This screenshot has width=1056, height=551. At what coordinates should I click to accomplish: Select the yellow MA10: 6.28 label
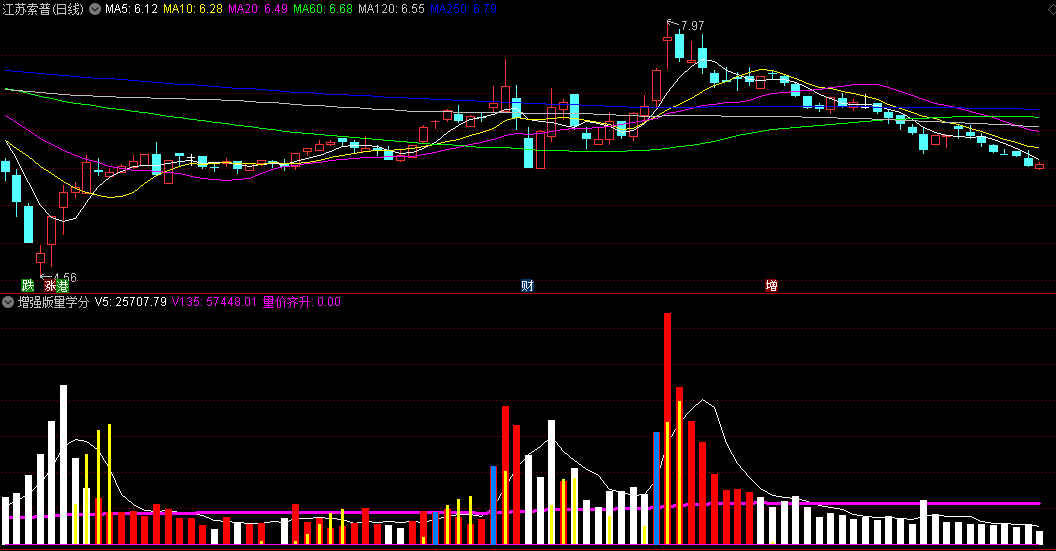[193, 9]
